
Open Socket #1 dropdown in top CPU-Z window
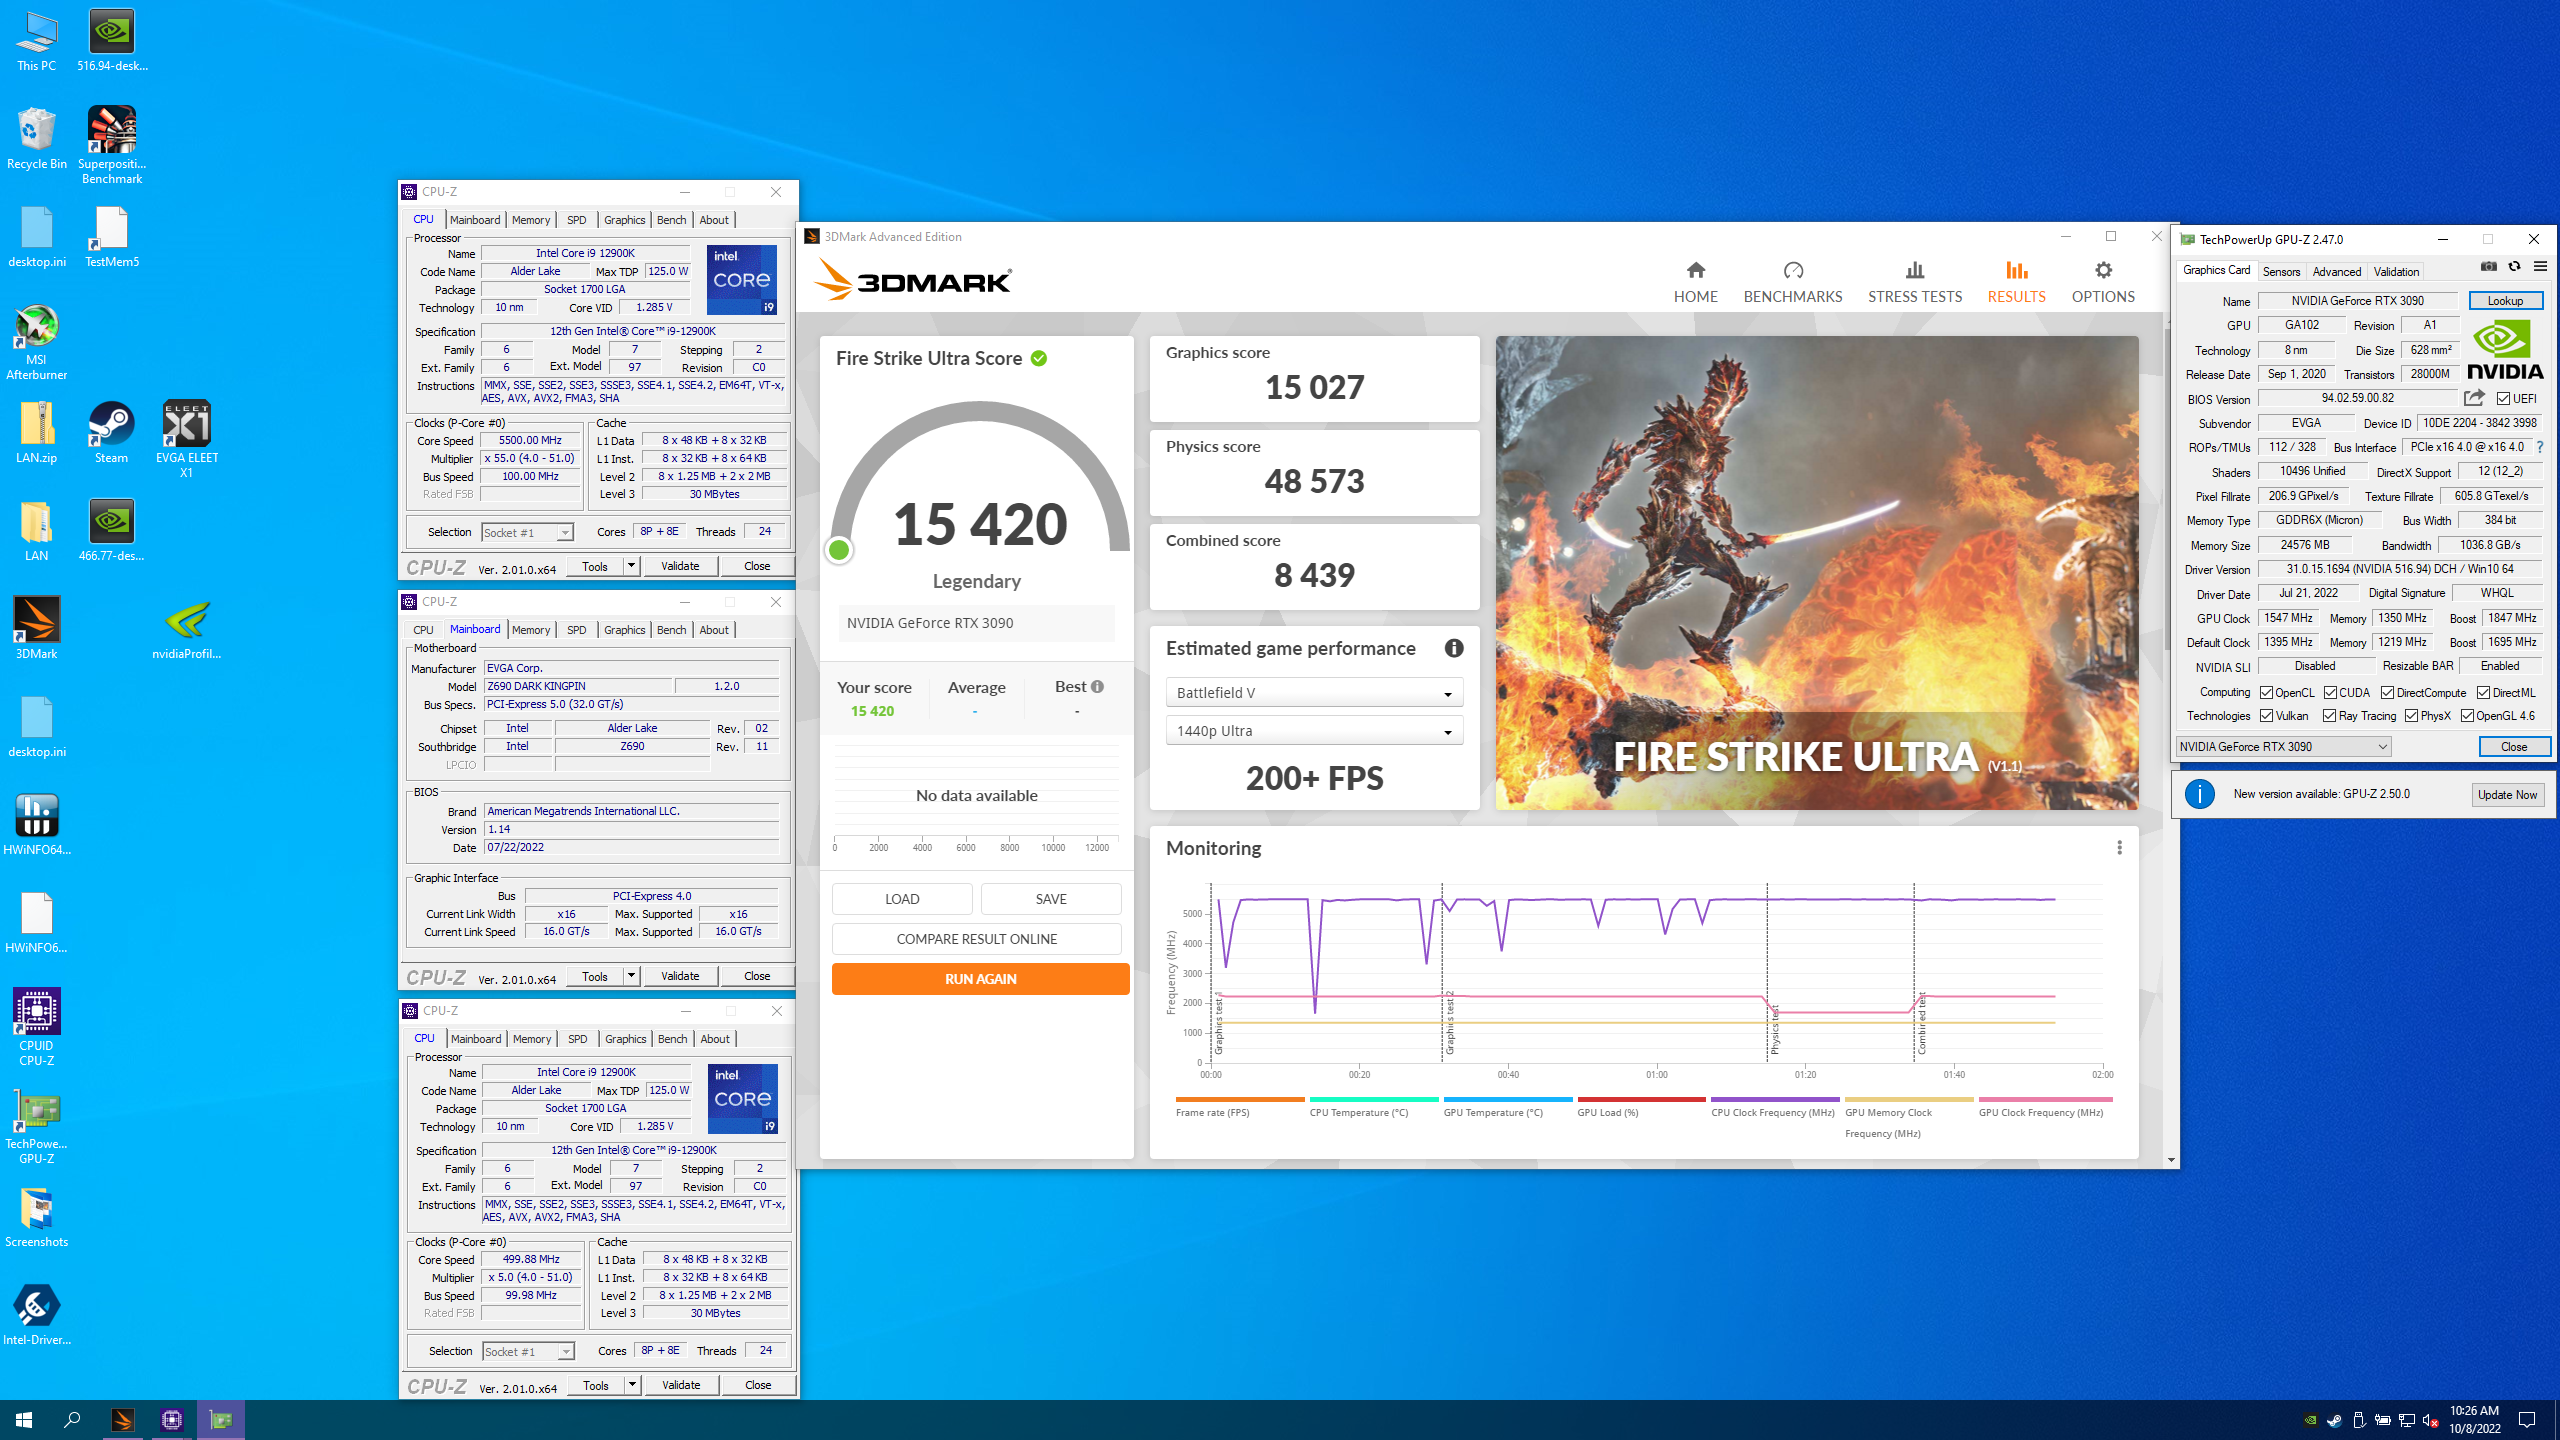pyautogui.click(x=527, y=533)
